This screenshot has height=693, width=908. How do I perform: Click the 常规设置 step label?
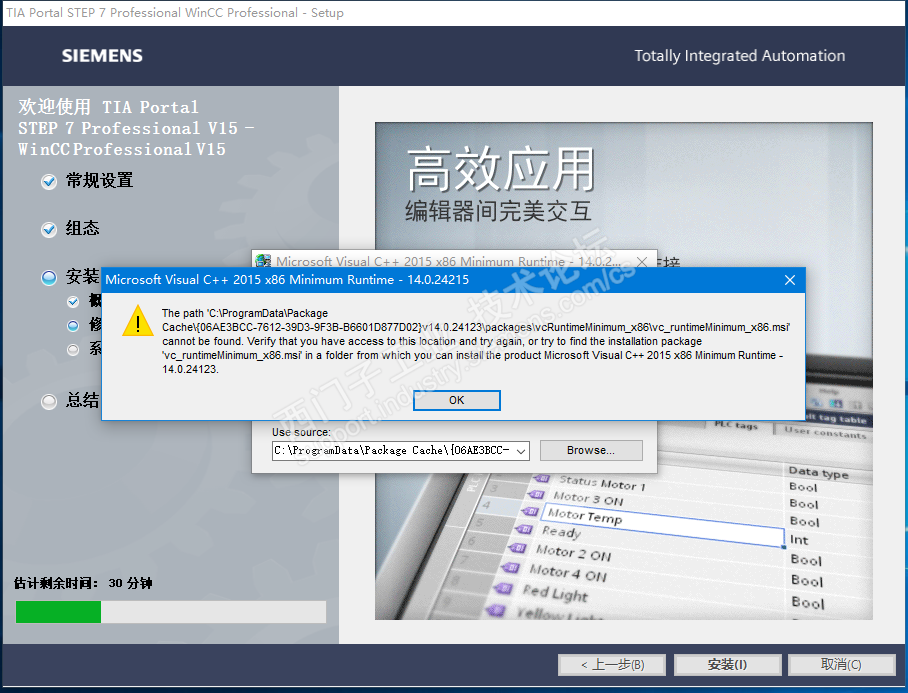click(x=100, y=181)
